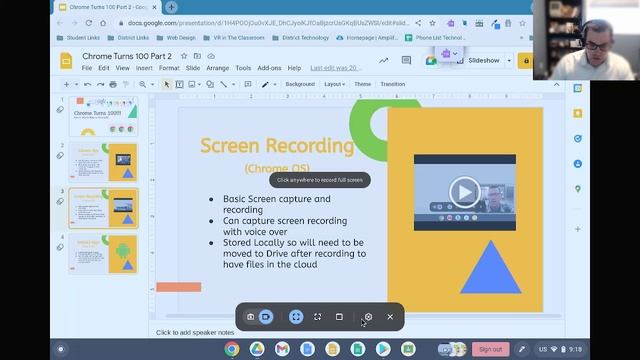Open the Edit menu
640x360 pixels.
pyautogui.click(x=104, y=68)
